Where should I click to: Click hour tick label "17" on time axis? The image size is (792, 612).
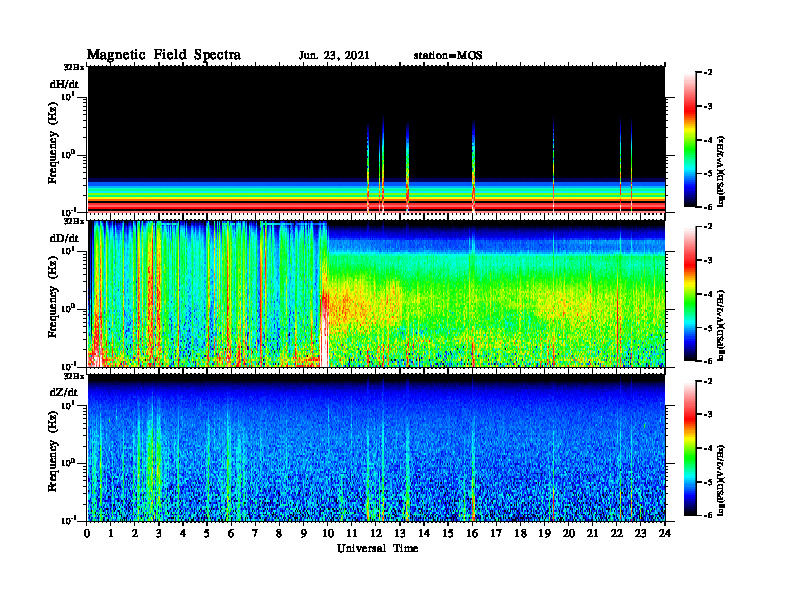pyautogui.click(x=496, y=533)
